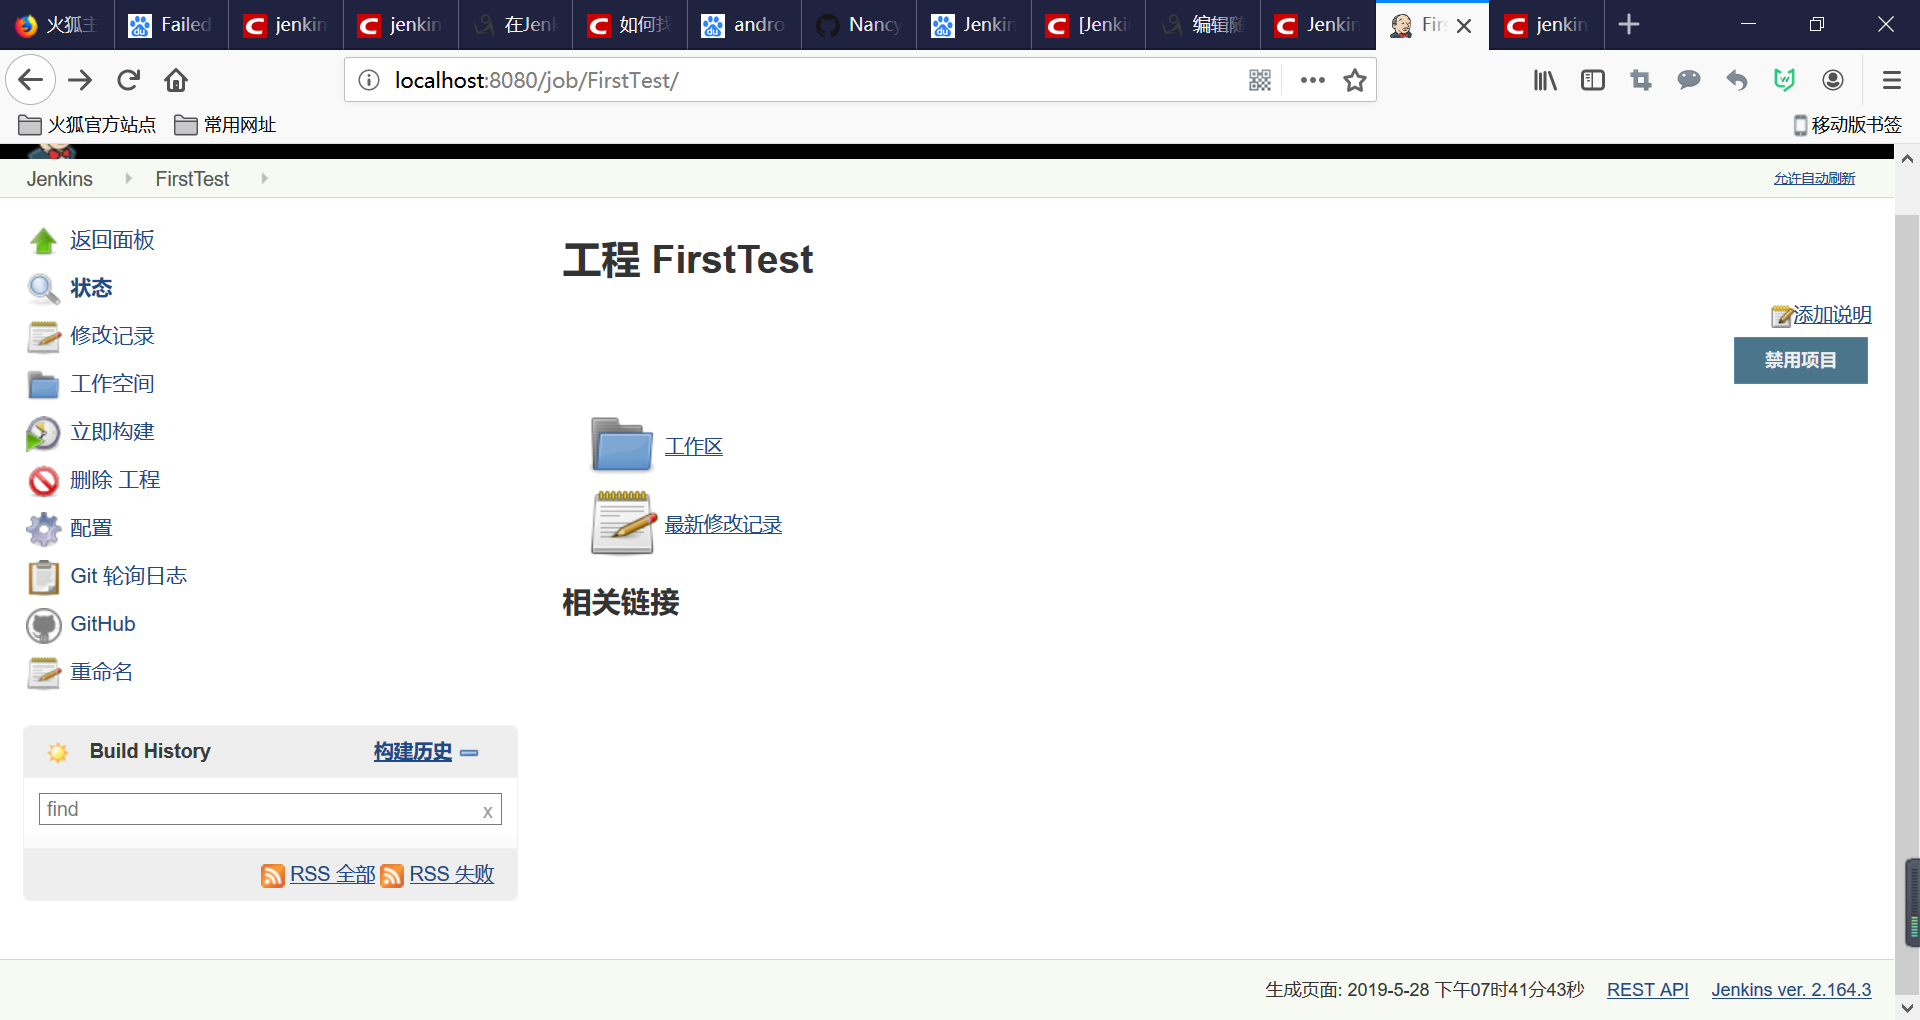Open the 立即构建 link
The image size is (1920, 1020).
point(112,432)
